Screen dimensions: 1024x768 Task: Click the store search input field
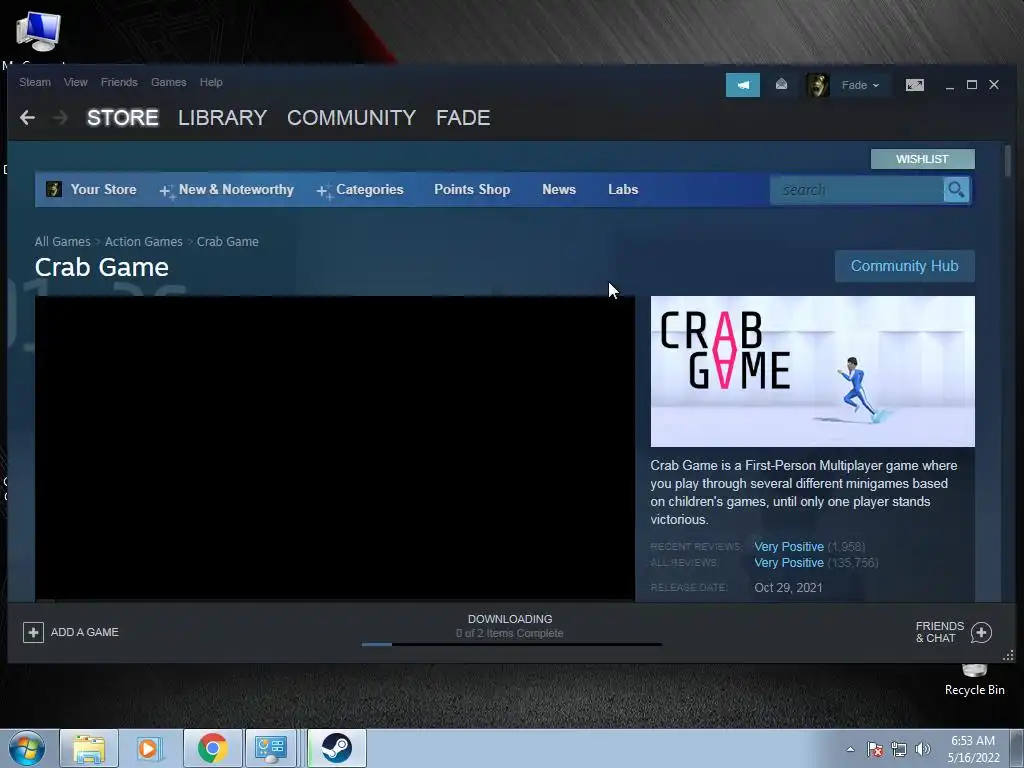[x=857, y=190]
